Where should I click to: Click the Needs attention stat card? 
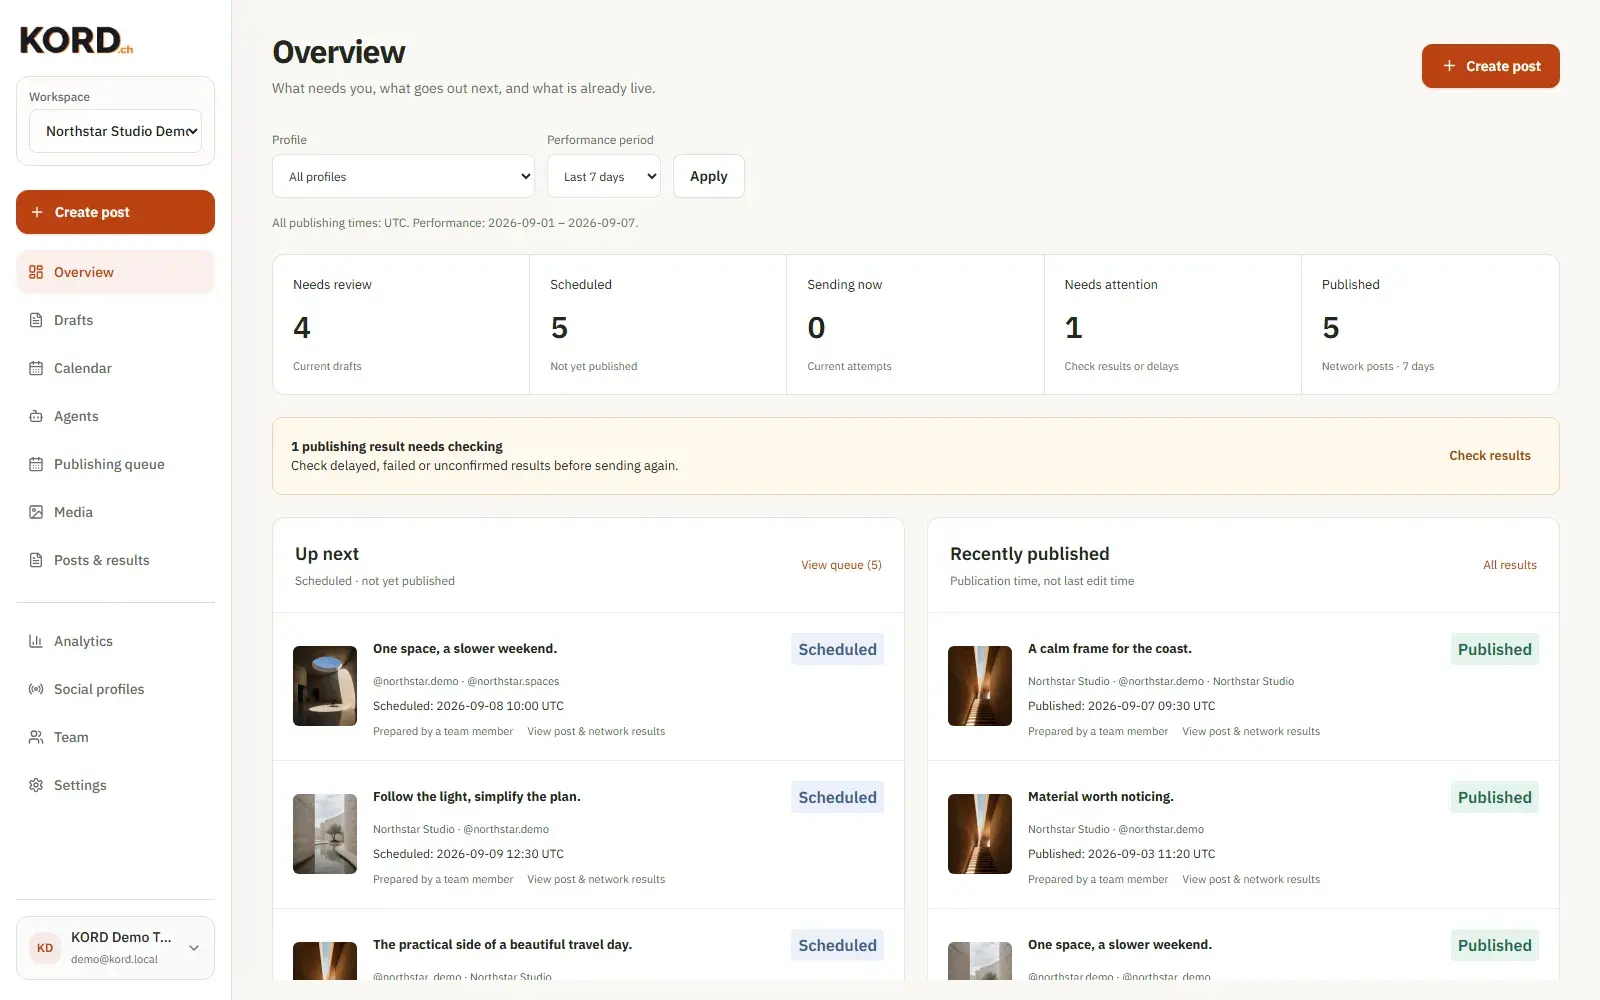coord(1173,324)
